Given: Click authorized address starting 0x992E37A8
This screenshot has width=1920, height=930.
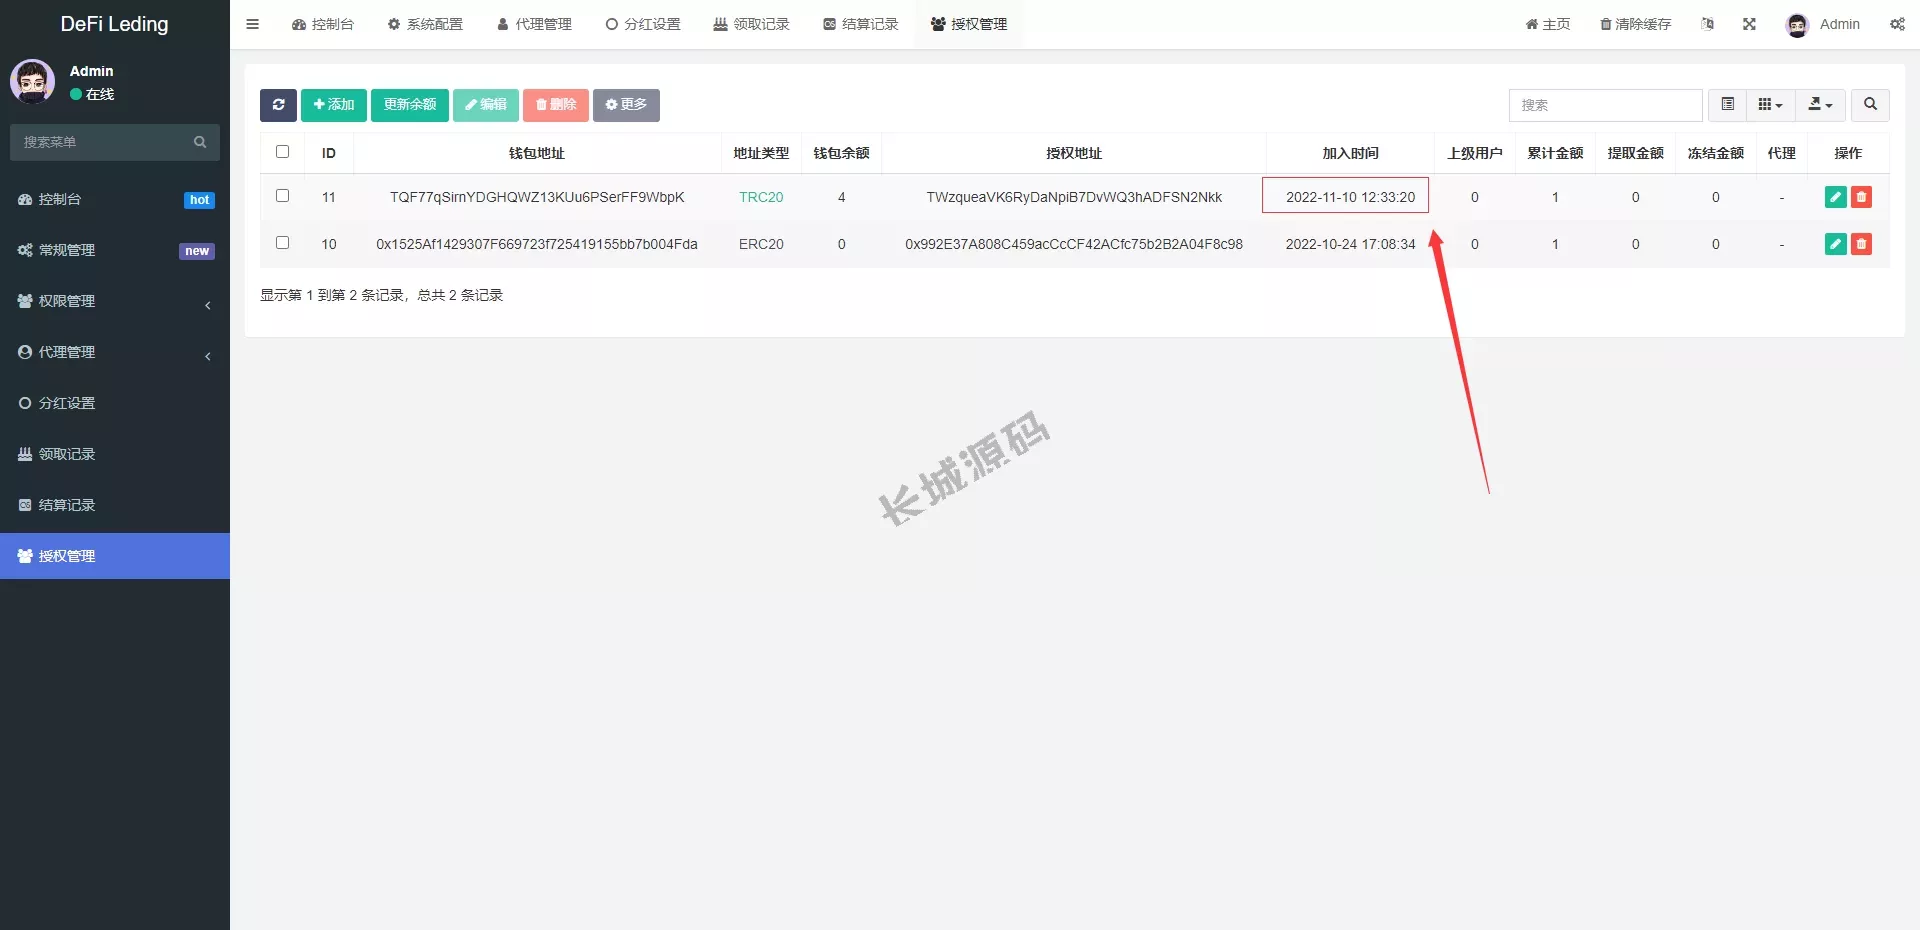Looking at the screenshot, I should click(1074, 244).
